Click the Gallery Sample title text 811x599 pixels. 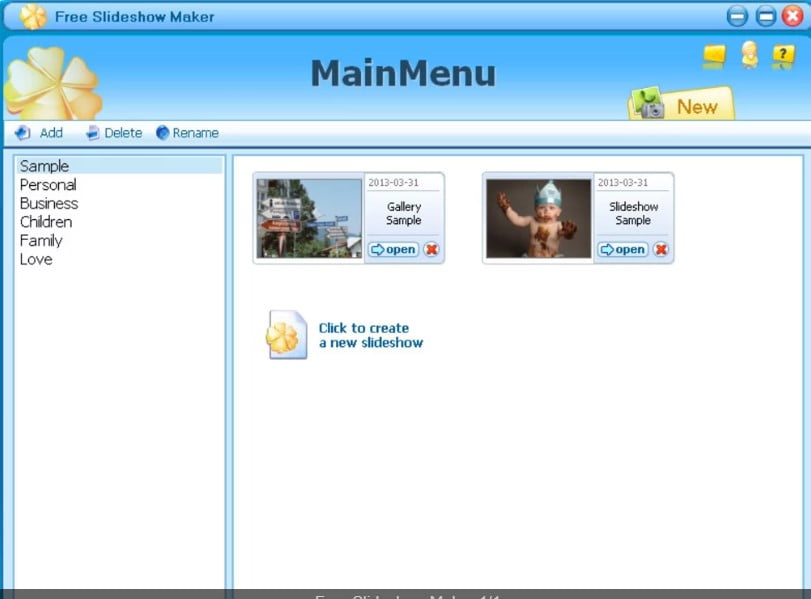click(403, 213)
